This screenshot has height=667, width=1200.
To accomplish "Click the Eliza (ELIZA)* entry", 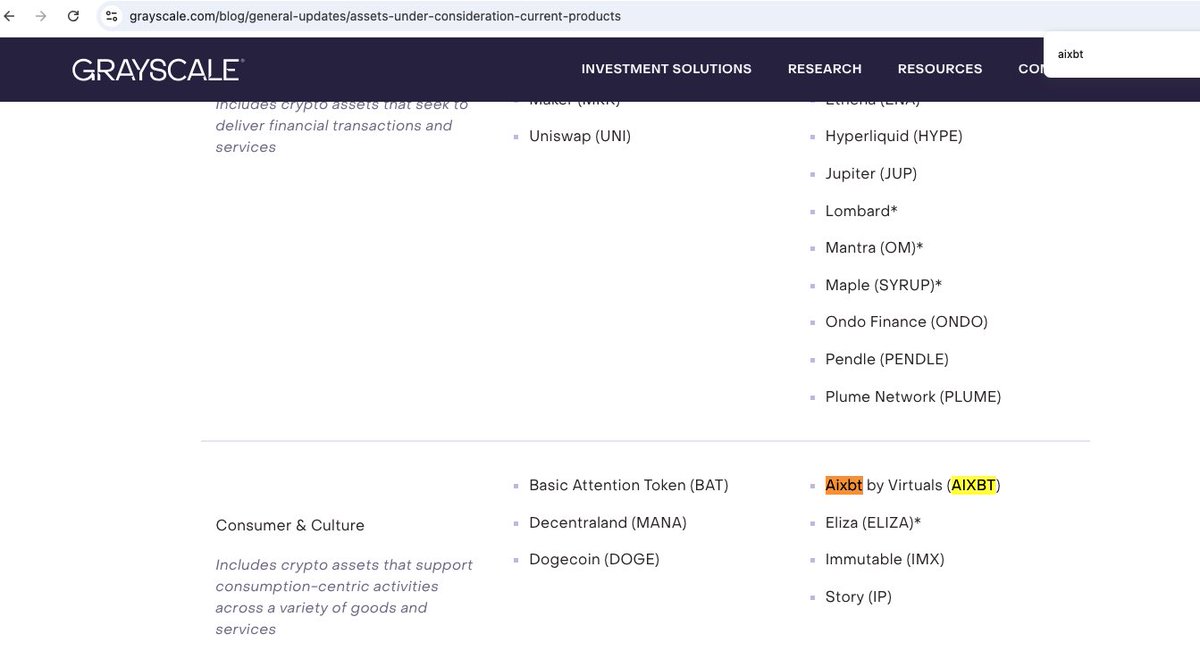I will click(x=872, y=522).
